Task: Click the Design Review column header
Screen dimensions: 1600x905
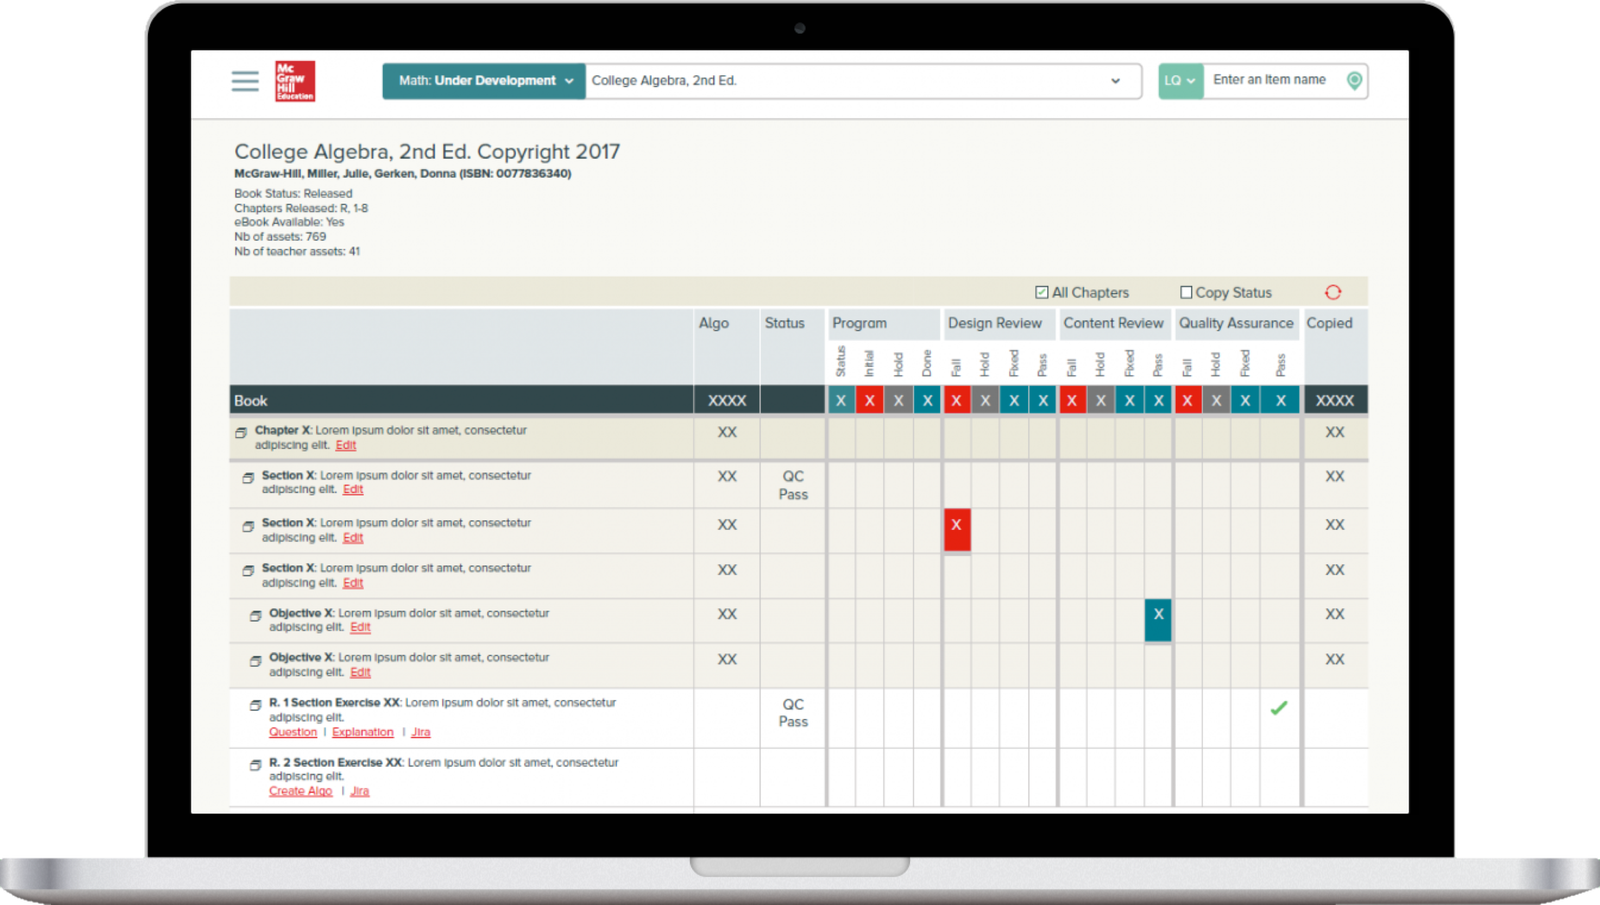Action: 995,323
